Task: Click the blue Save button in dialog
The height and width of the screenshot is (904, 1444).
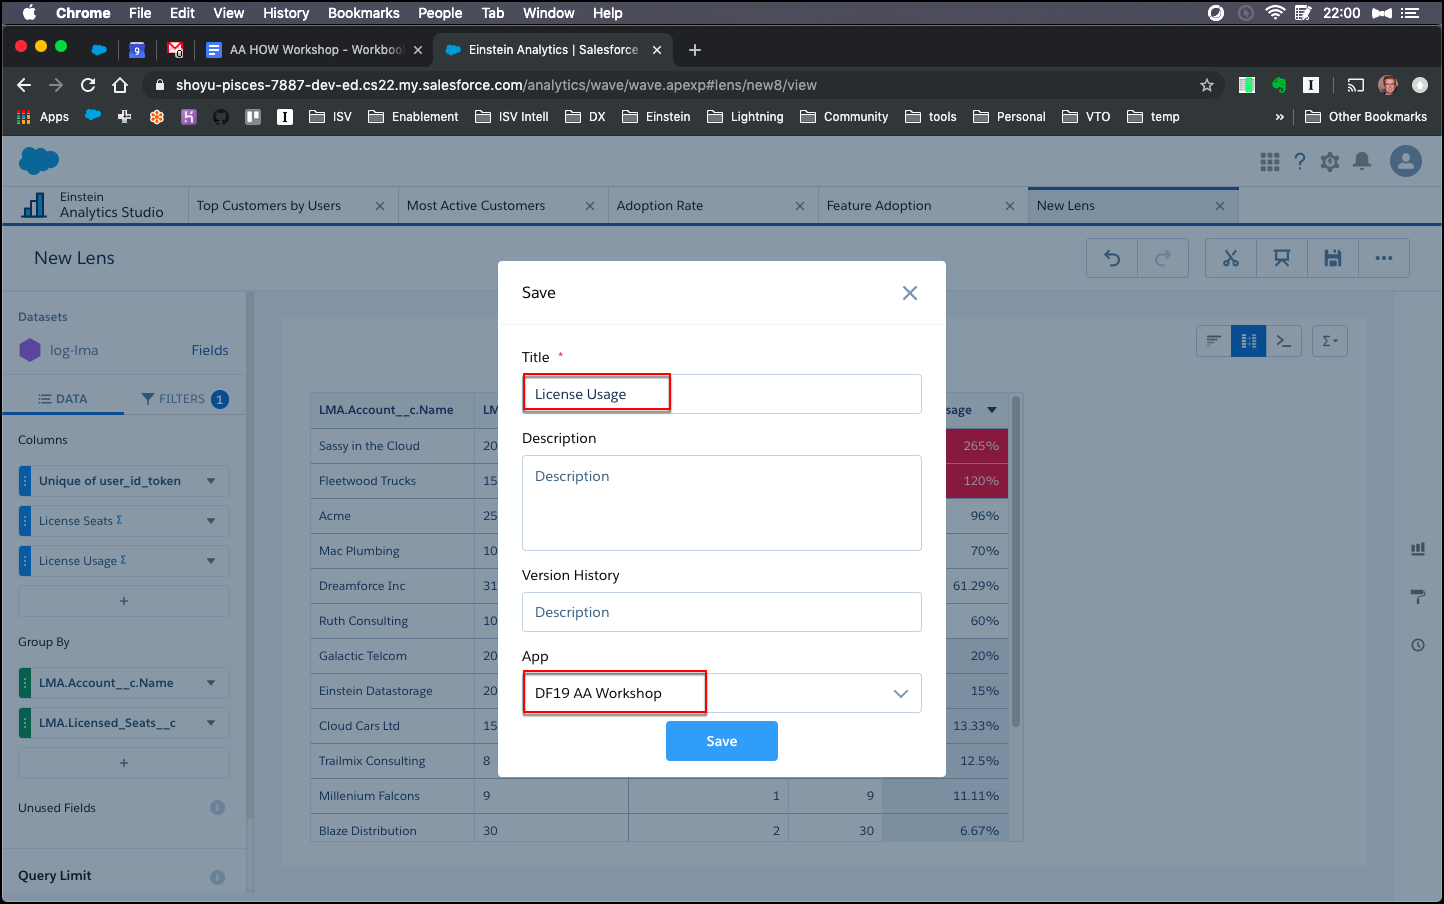Action: (x=722, y=741)
